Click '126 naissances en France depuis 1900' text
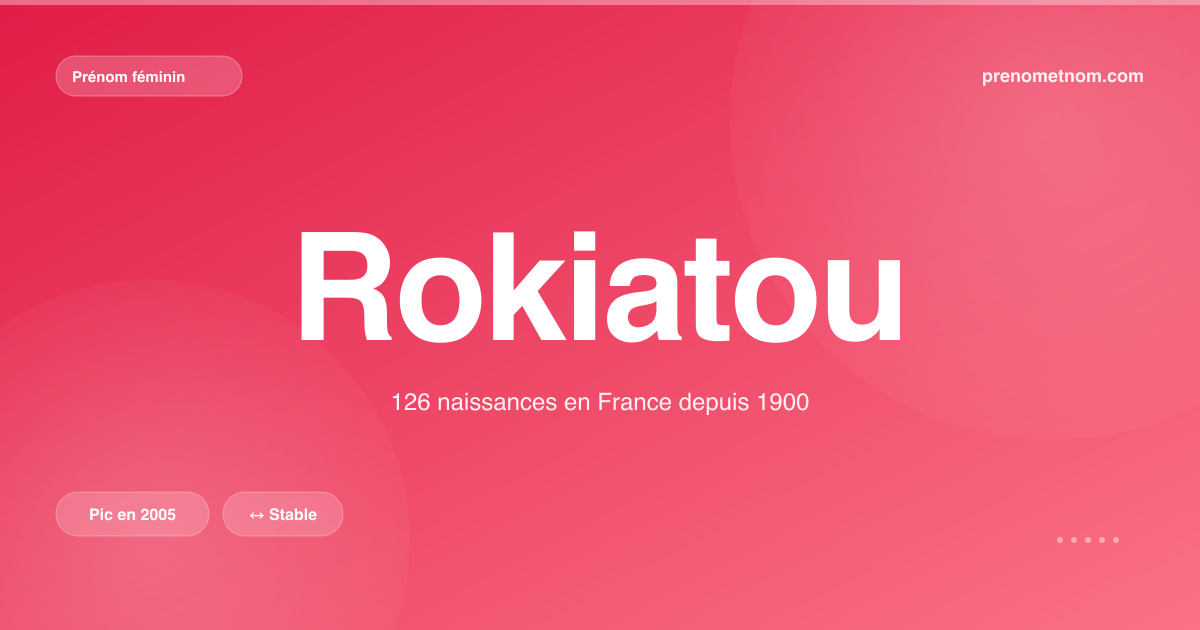Image resolution: width=1200 pixels, height=630 pixels. tap(600, 403)
